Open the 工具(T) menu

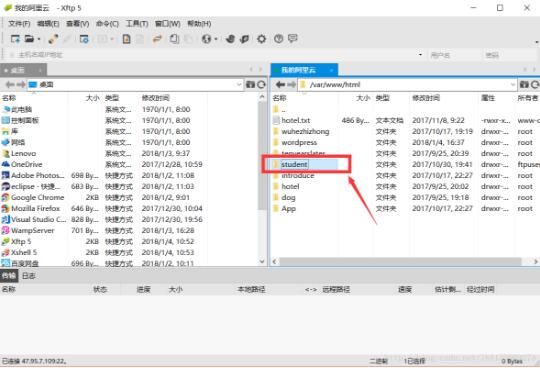coord(137,24)
